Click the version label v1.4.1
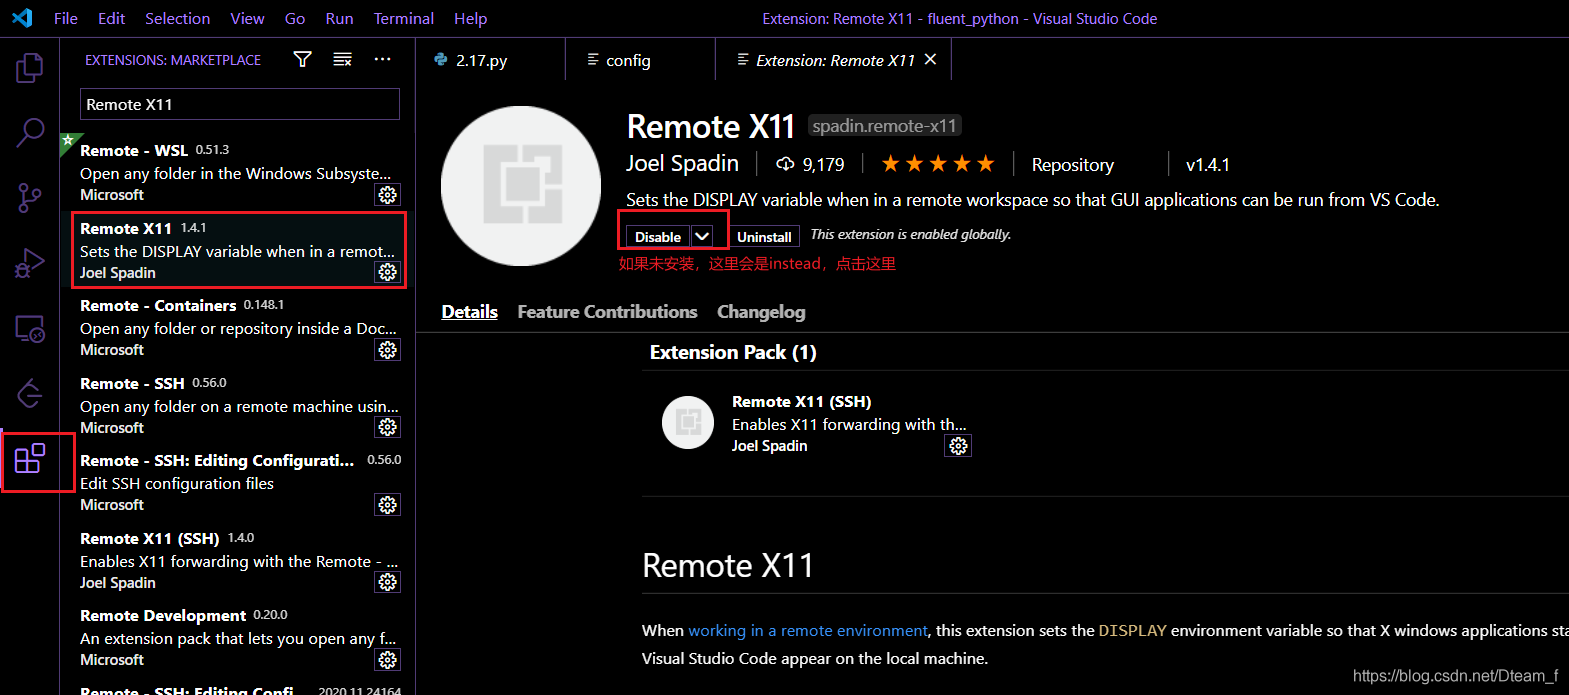Screen dimensions: 1569x695 coord(1208,164)
